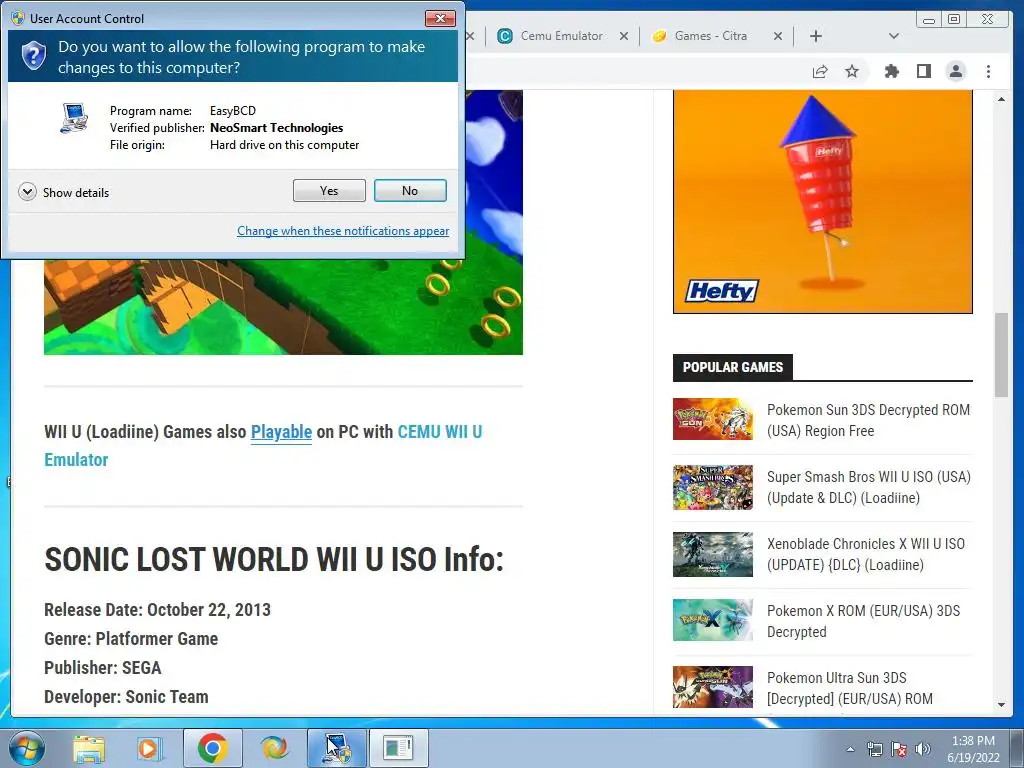
Task: Minimize the Chrome window
Action: (x=929, y=19)
